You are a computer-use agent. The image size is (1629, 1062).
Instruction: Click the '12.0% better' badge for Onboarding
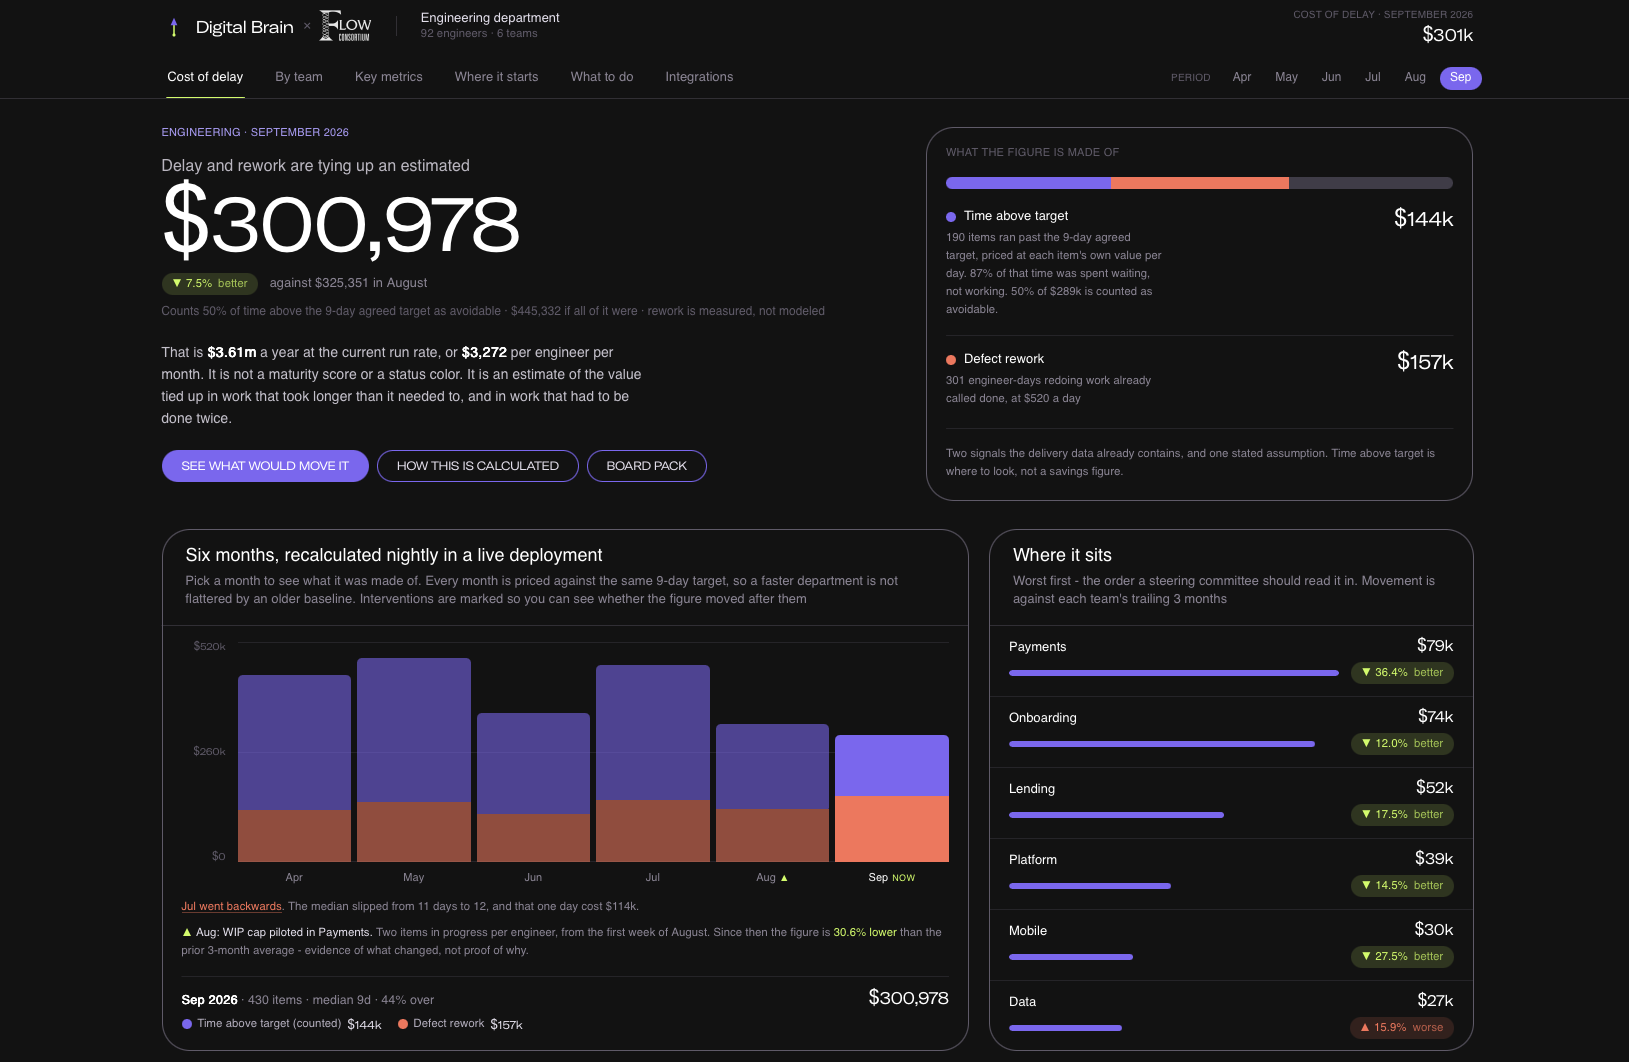point(1402,744)
